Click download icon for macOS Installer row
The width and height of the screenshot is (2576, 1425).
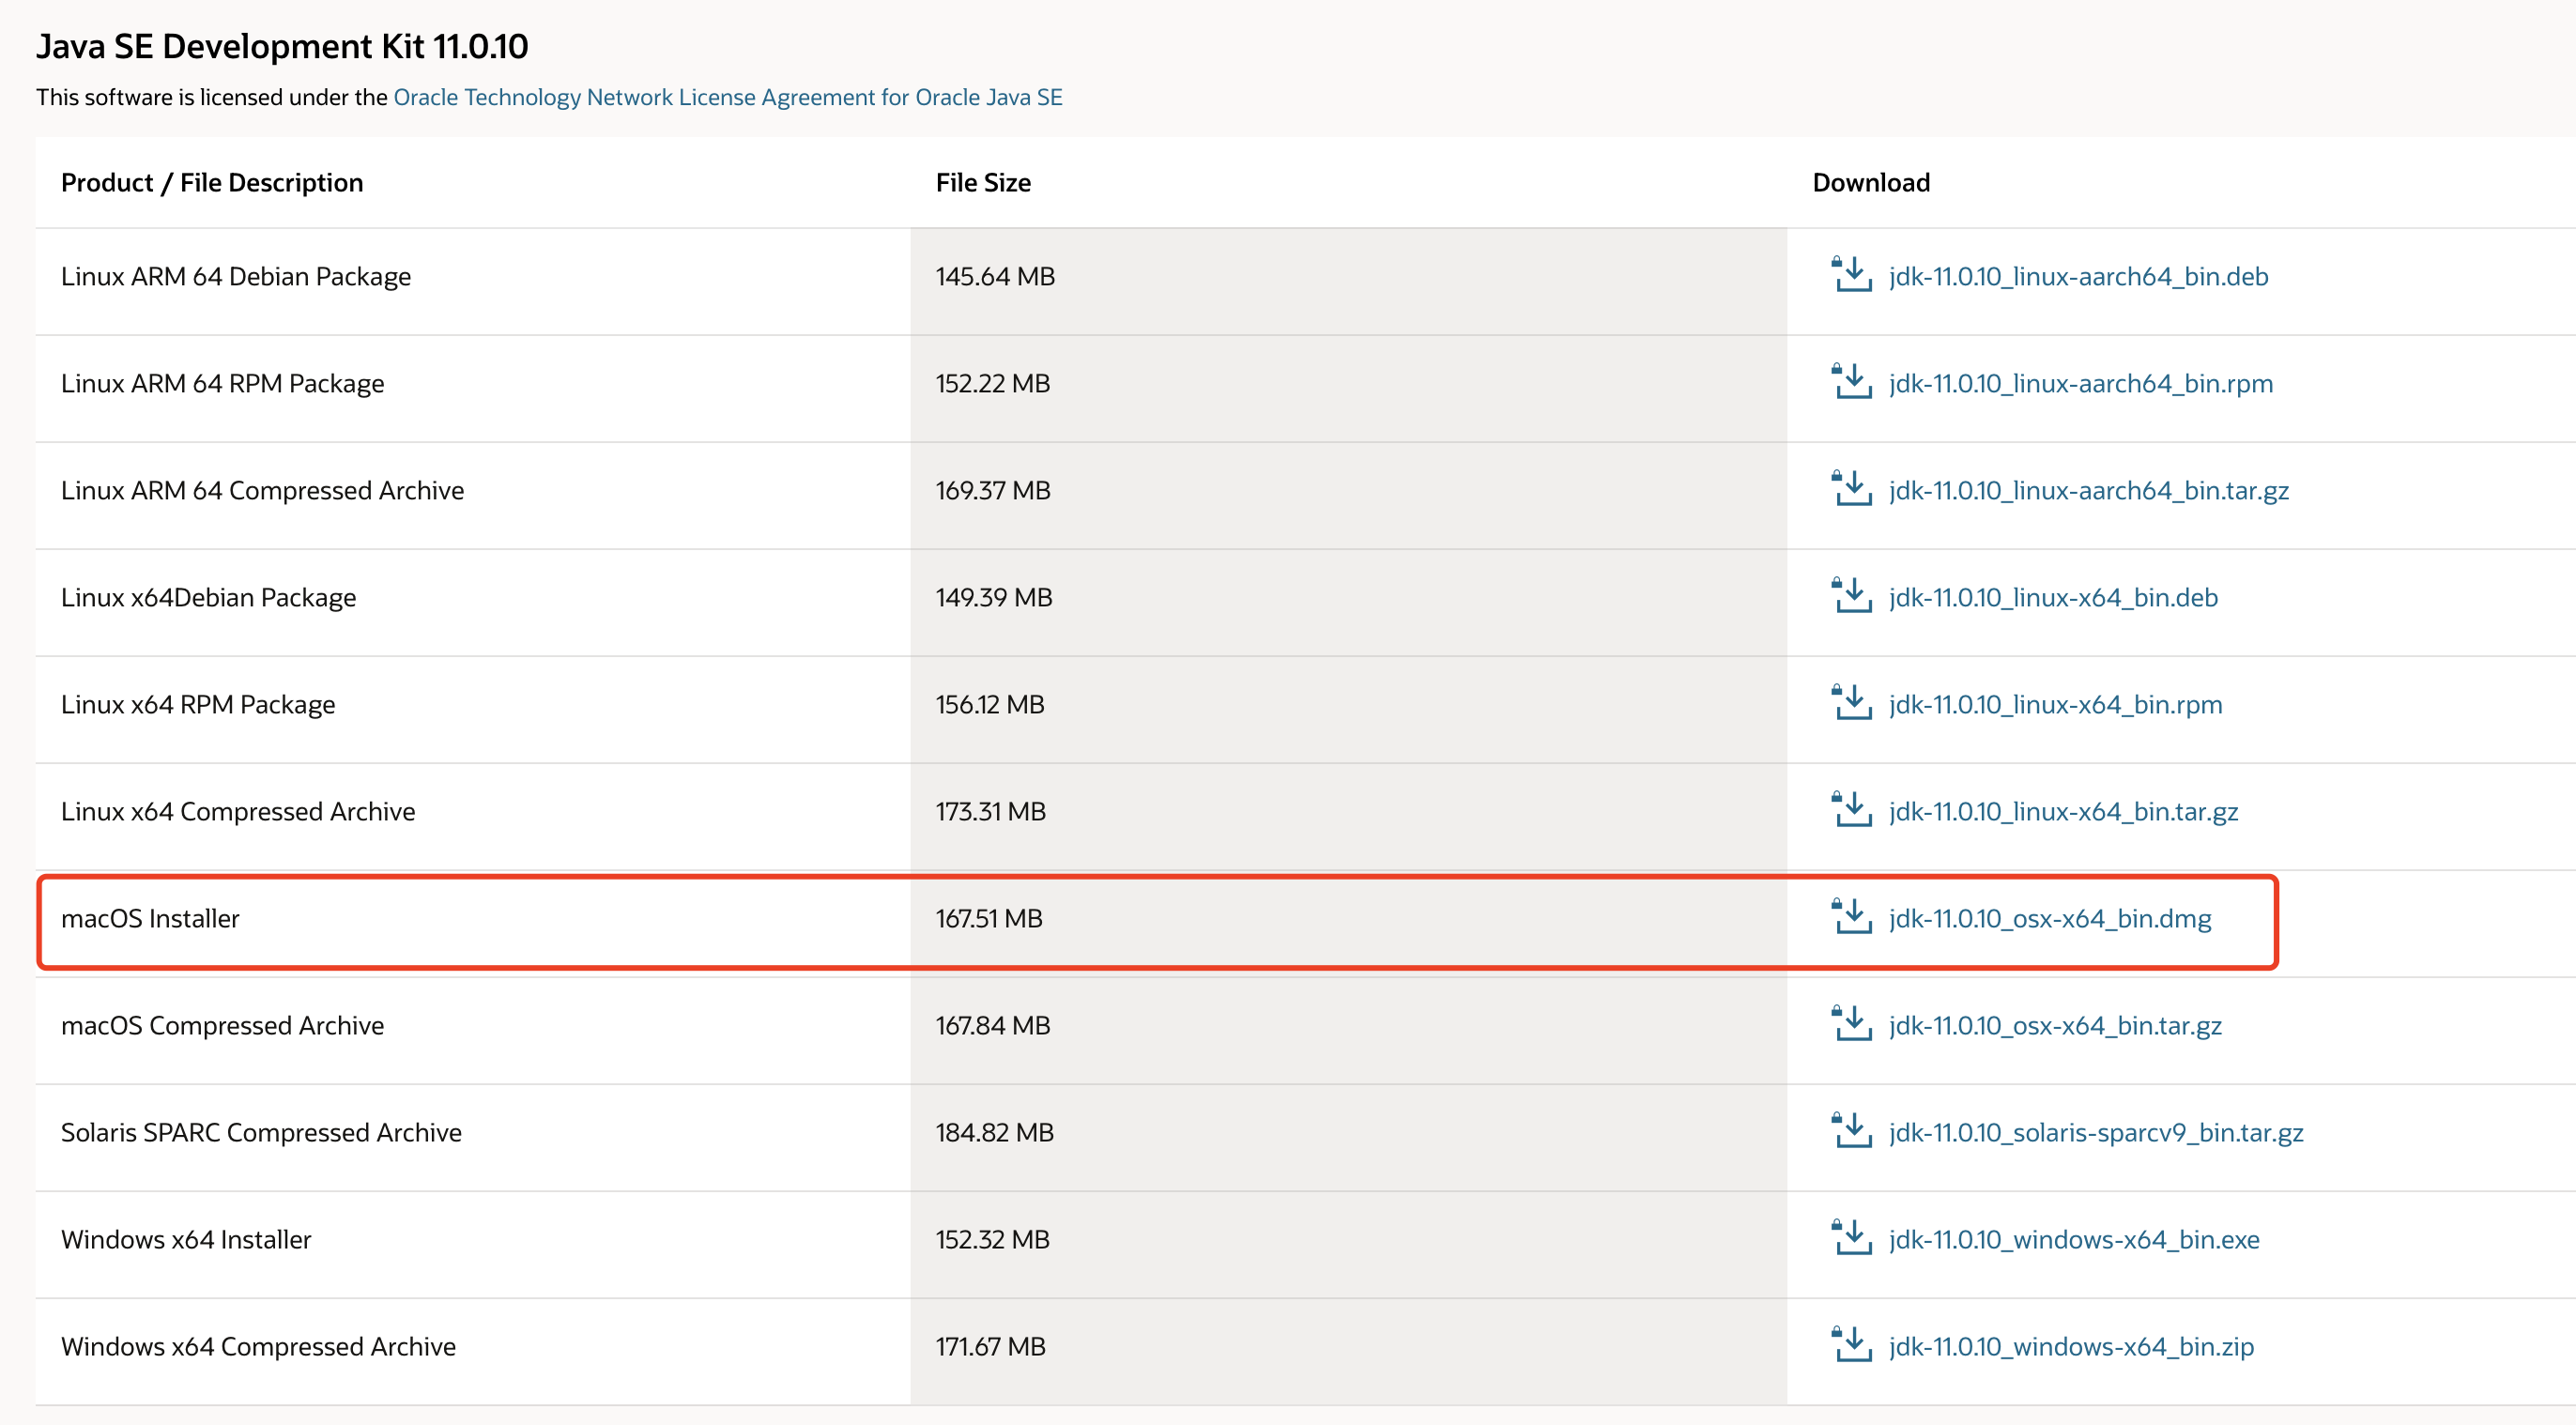(x=1852, y=917)
